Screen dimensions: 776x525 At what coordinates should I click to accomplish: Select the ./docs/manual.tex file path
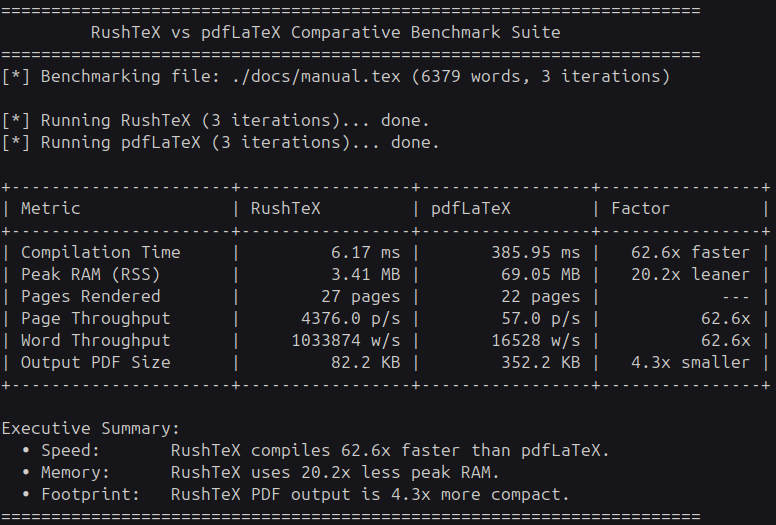(x=316, y=77)
